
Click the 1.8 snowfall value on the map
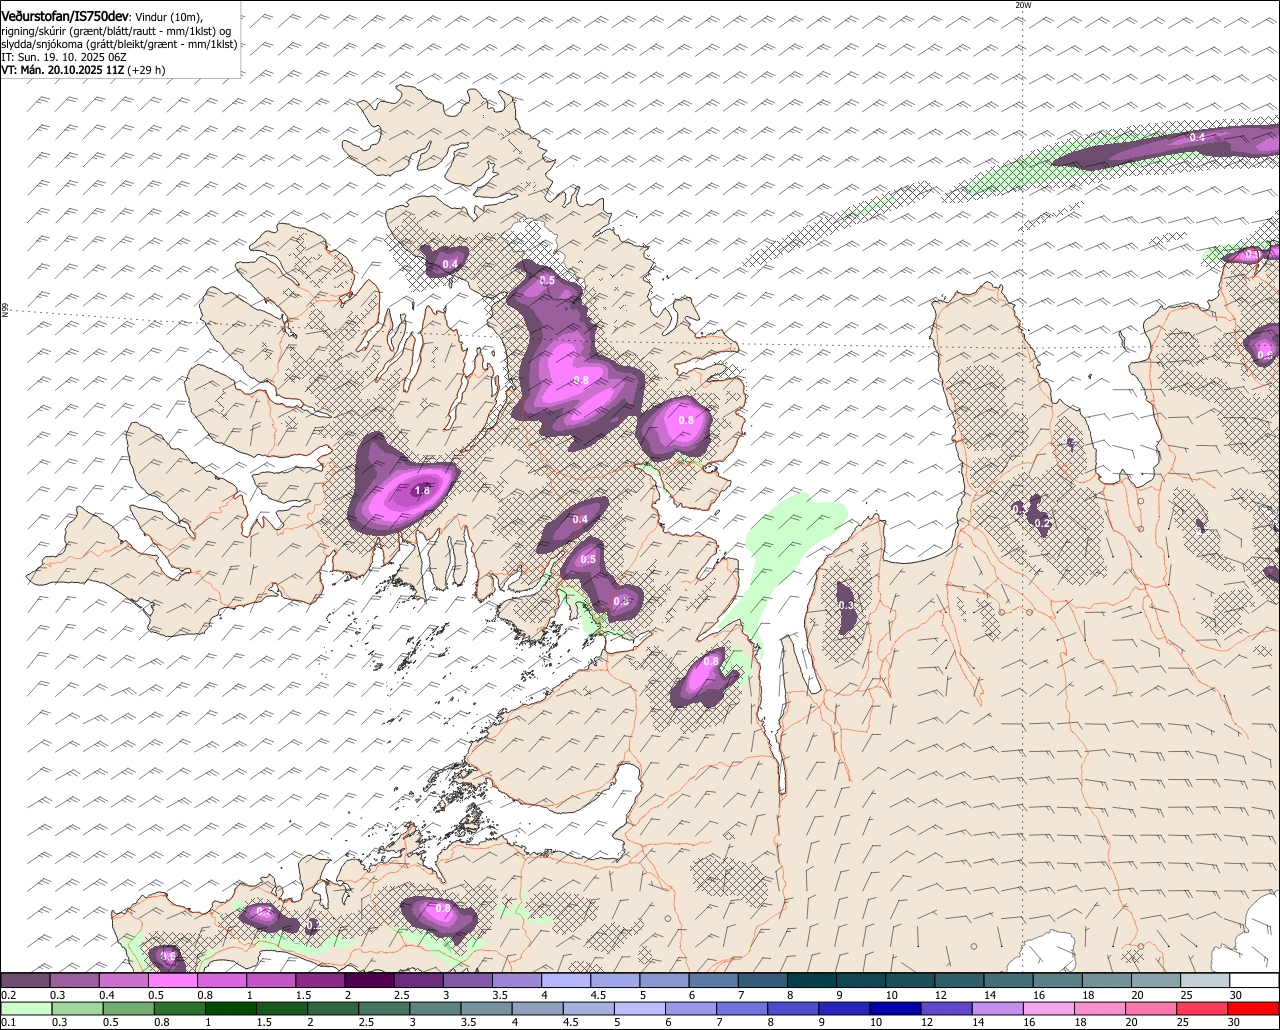click(422, 491)
